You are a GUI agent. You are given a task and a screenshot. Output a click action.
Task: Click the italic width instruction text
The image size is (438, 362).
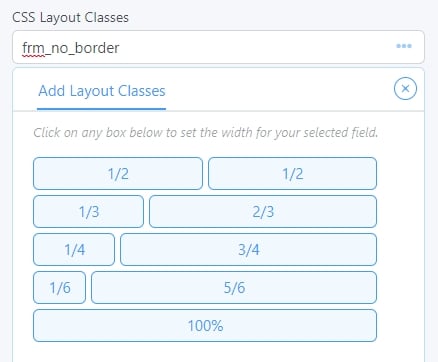(206, 133)
